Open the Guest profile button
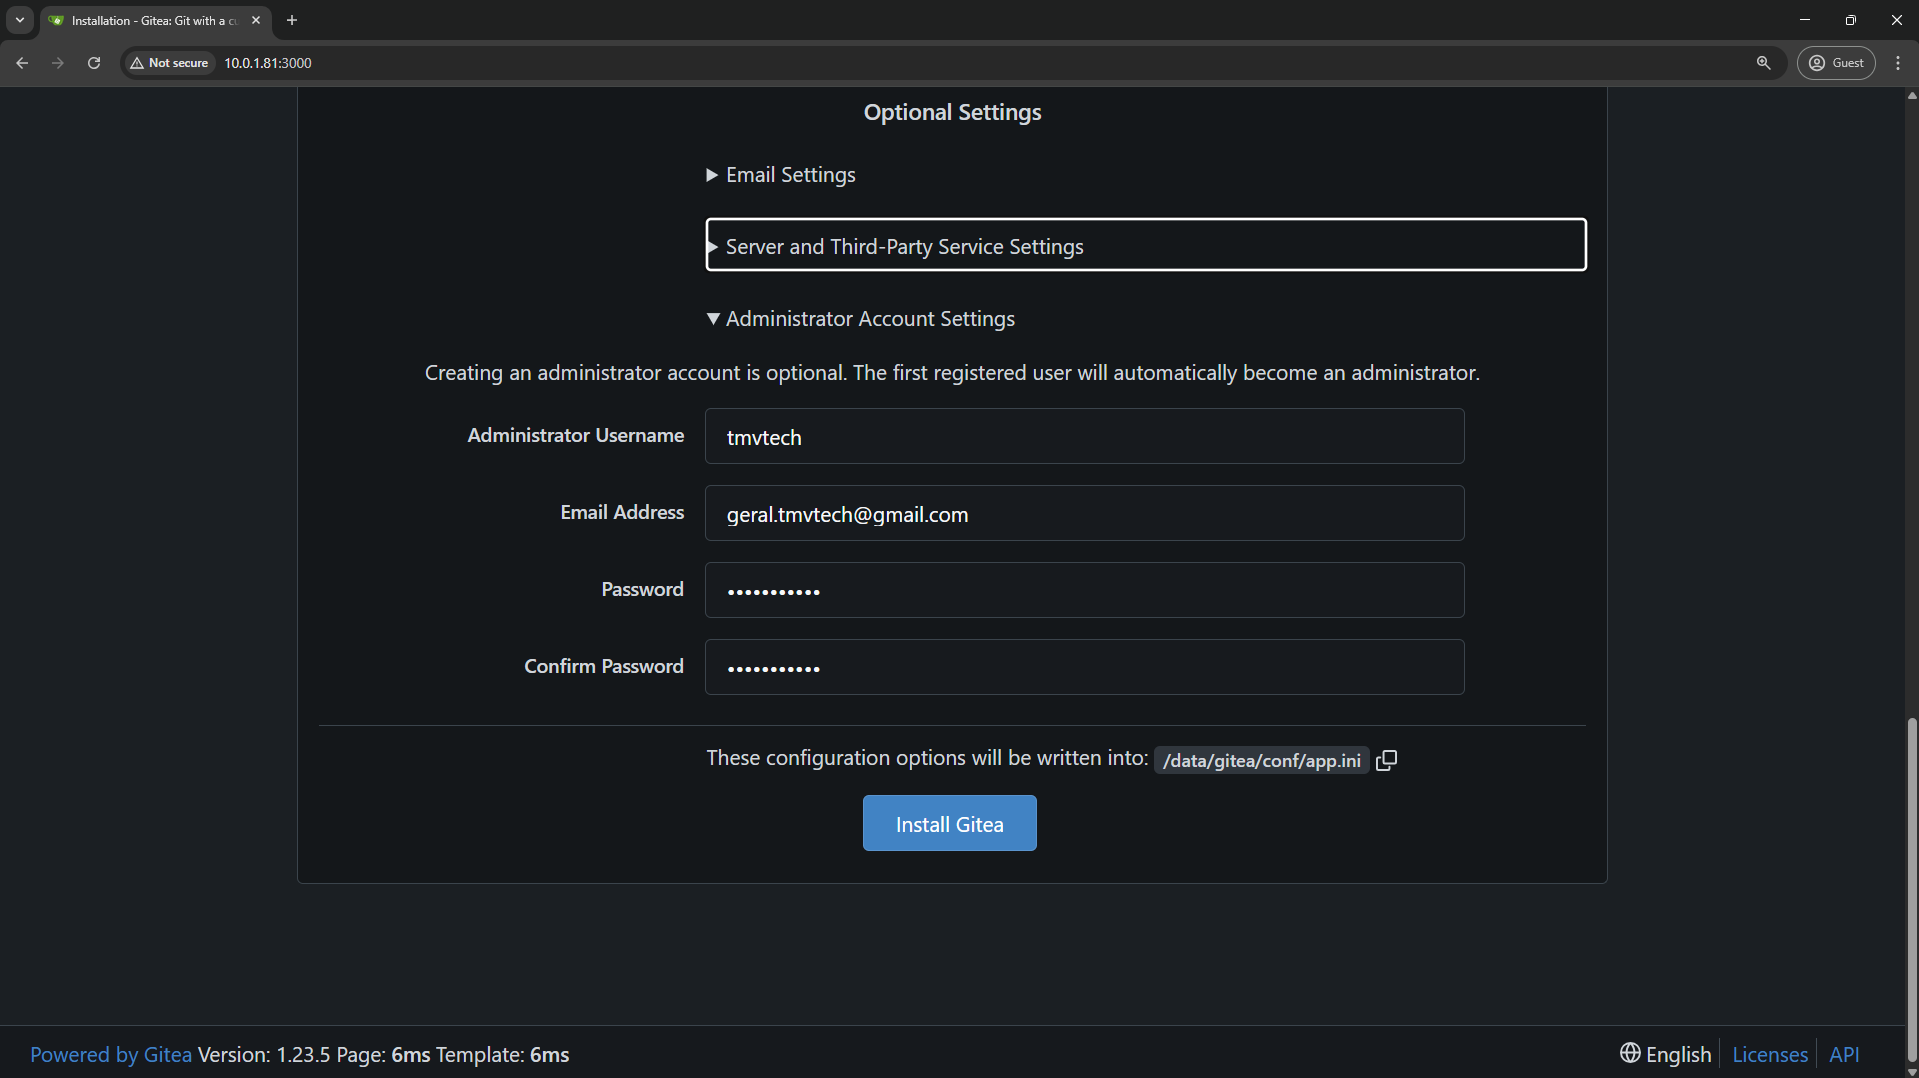This screenshot has height=1078, width=1919. coord(1836,63)
